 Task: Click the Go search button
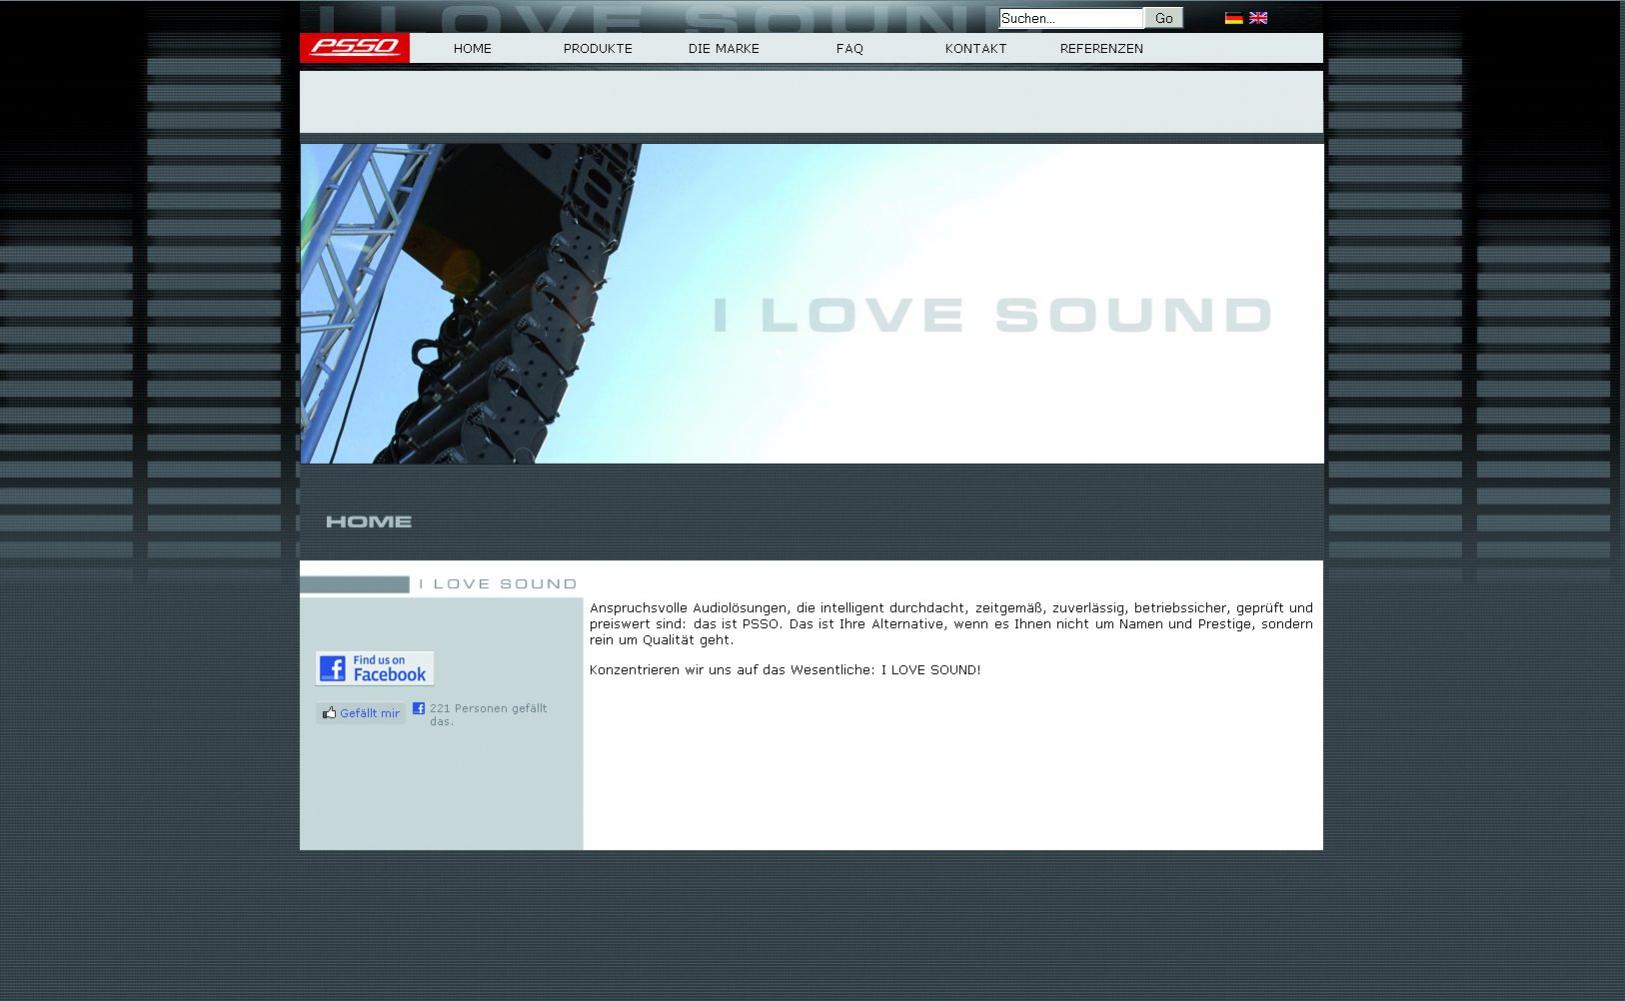(x=1164, y=18)
